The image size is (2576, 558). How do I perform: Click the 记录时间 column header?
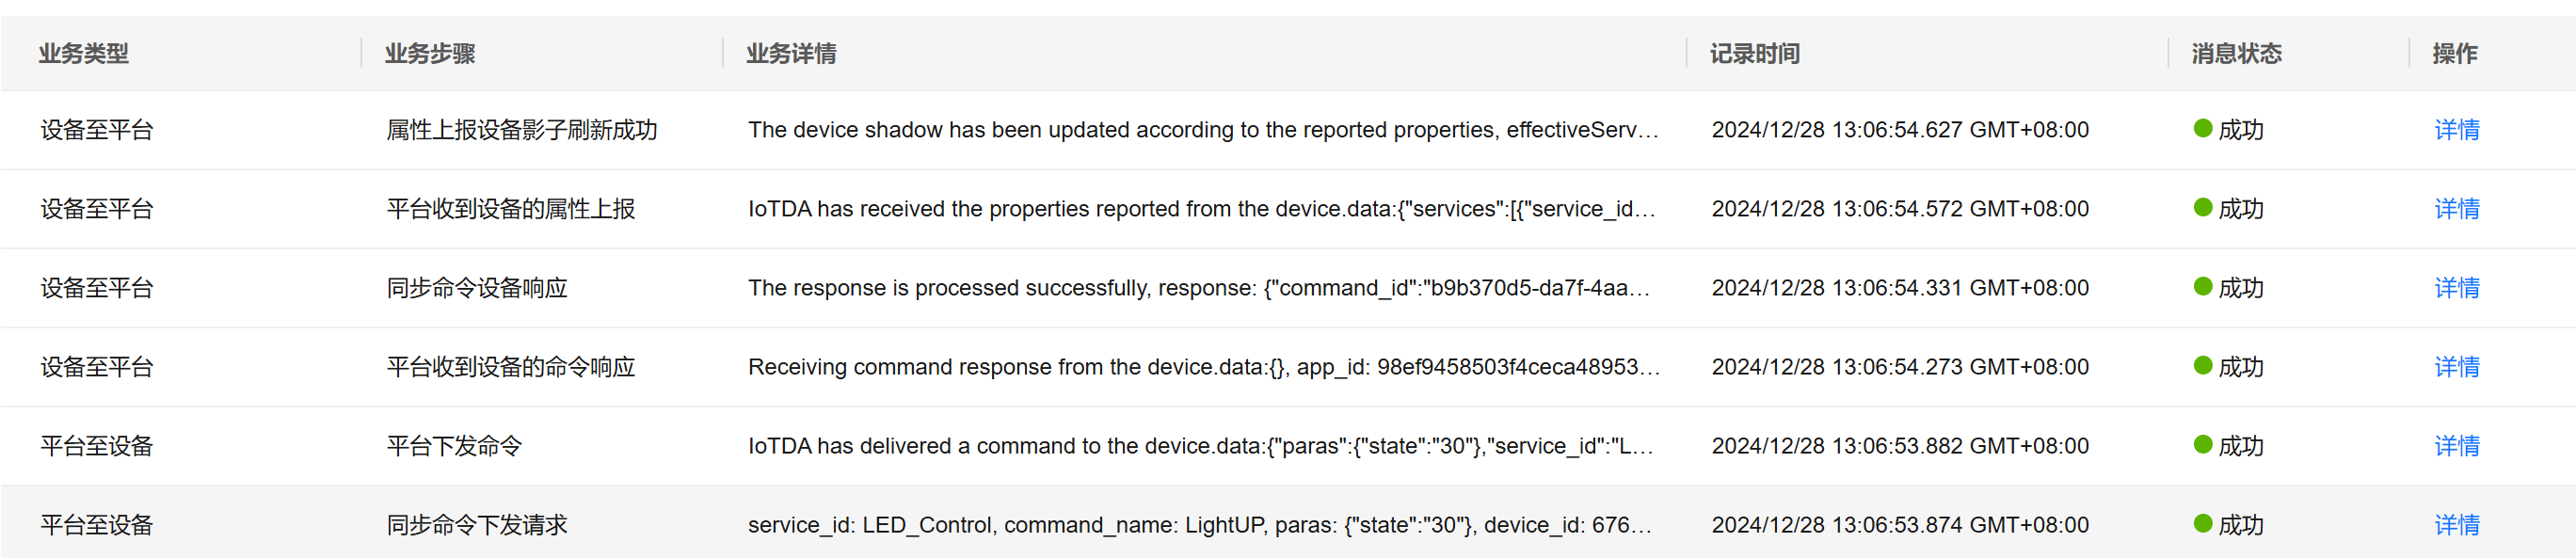(x=1754, y=54)
